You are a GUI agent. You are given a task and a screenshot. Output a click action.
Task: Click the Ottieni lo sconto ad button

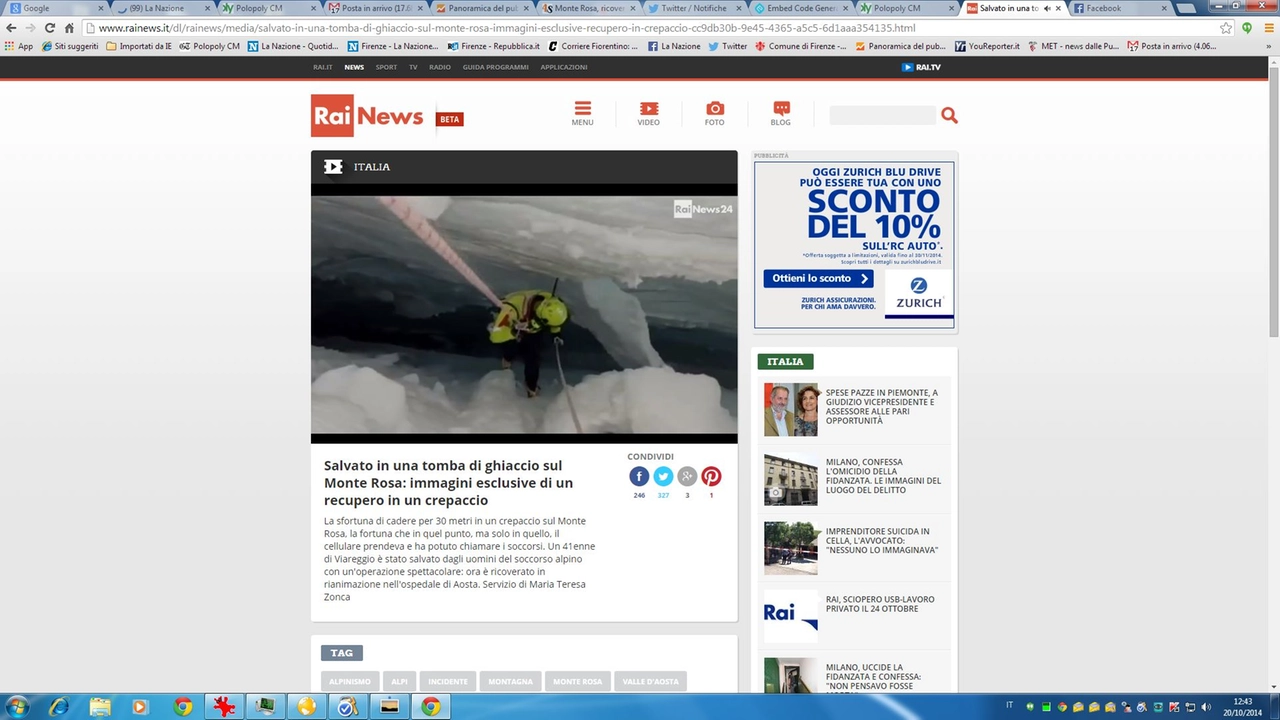point(818,279)
